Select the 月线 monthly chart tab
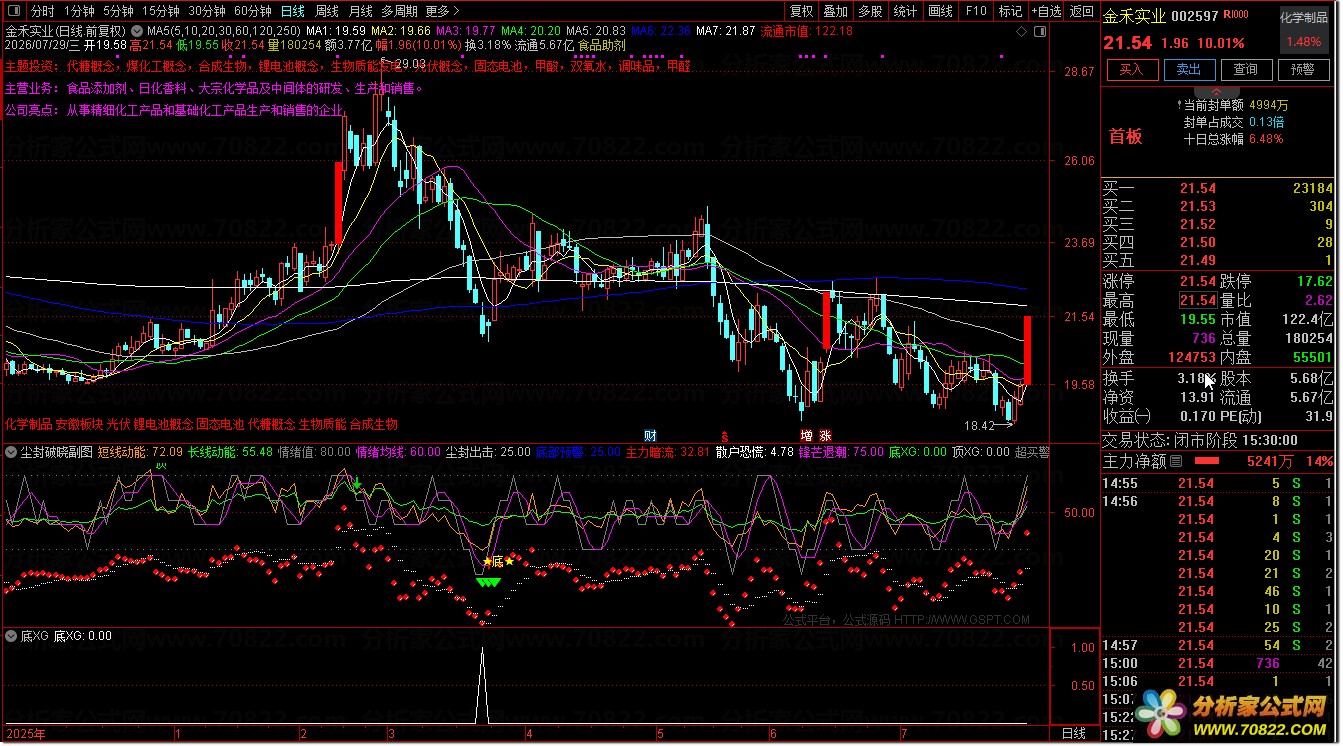 pos(361,11)
